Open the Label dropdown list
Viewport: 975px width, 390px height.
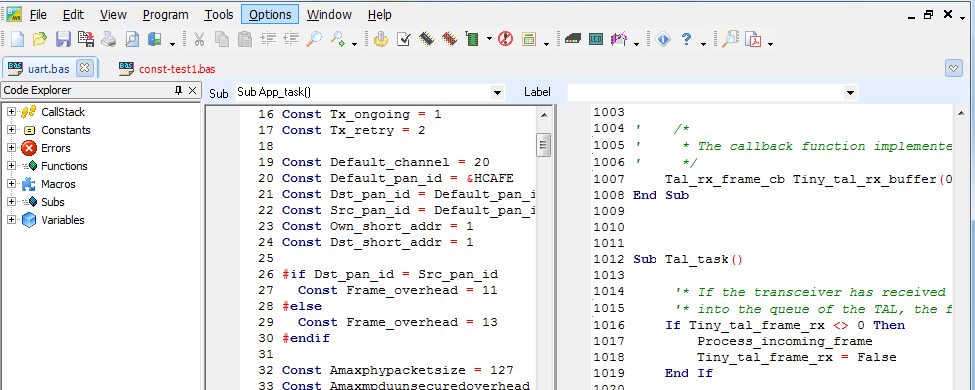click(x=851, y=93)
